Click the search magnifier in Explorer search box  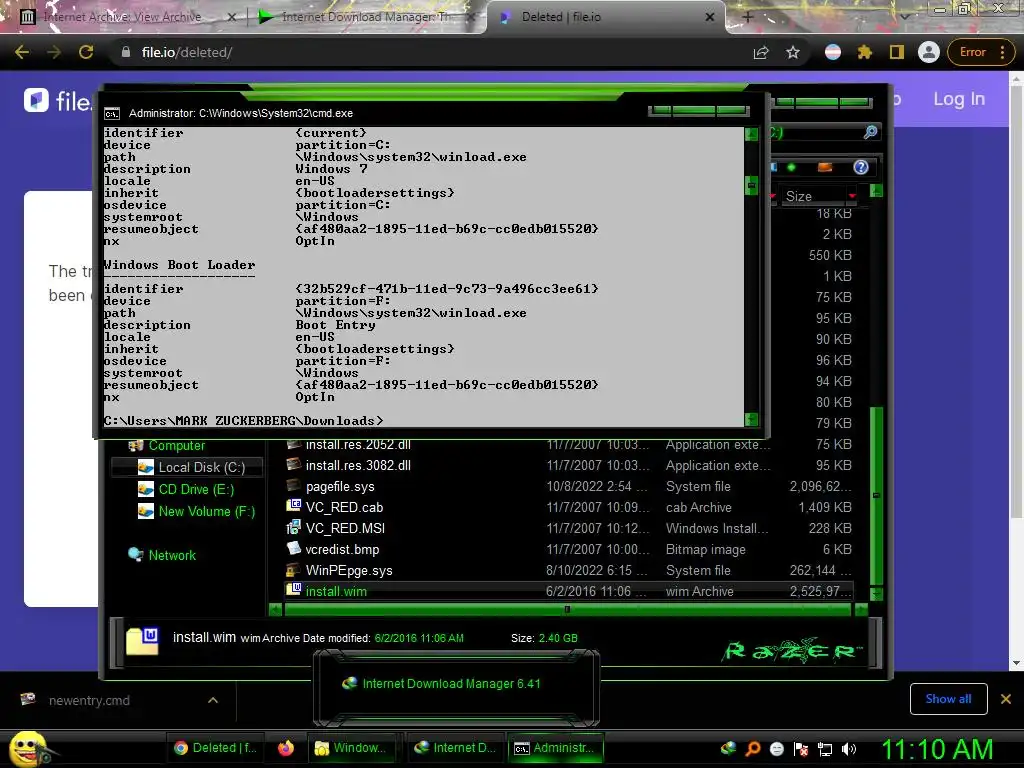(x=870, y=133)
